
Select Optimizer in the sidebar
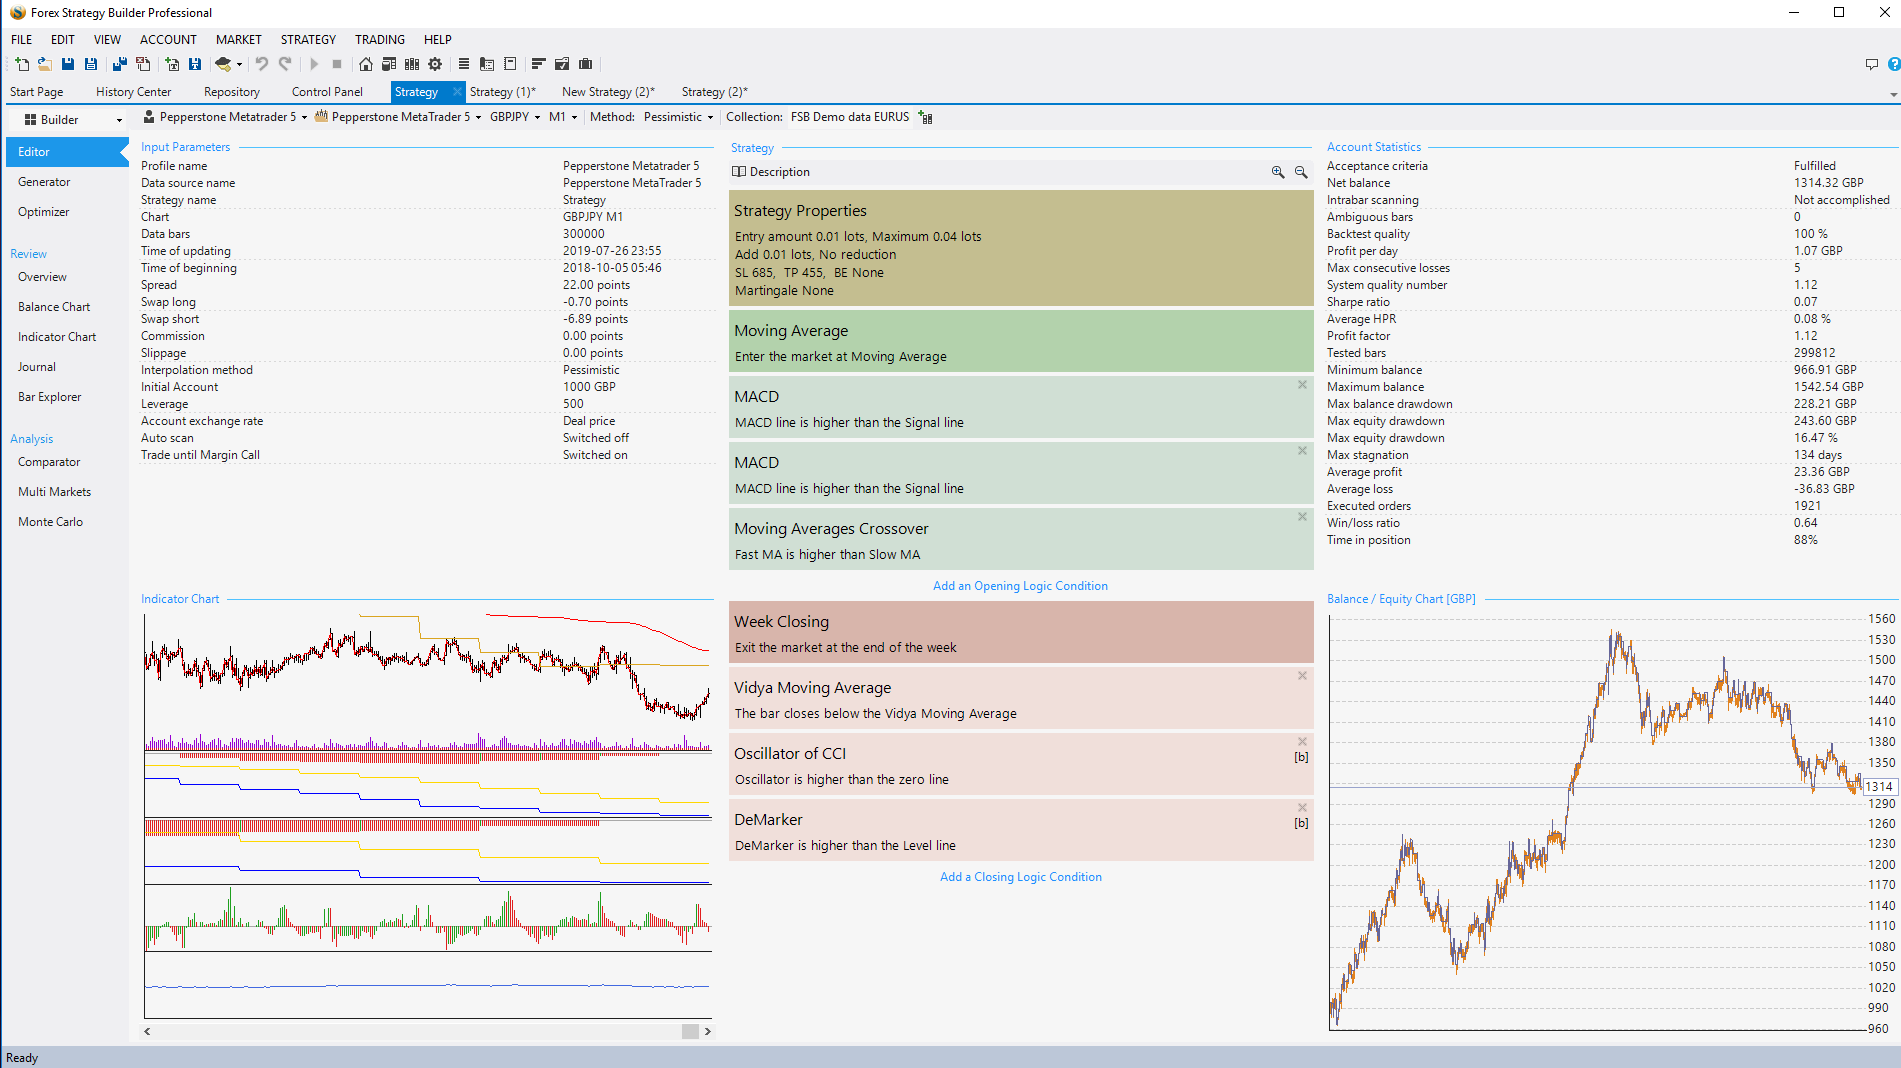(x=44, y=212)
